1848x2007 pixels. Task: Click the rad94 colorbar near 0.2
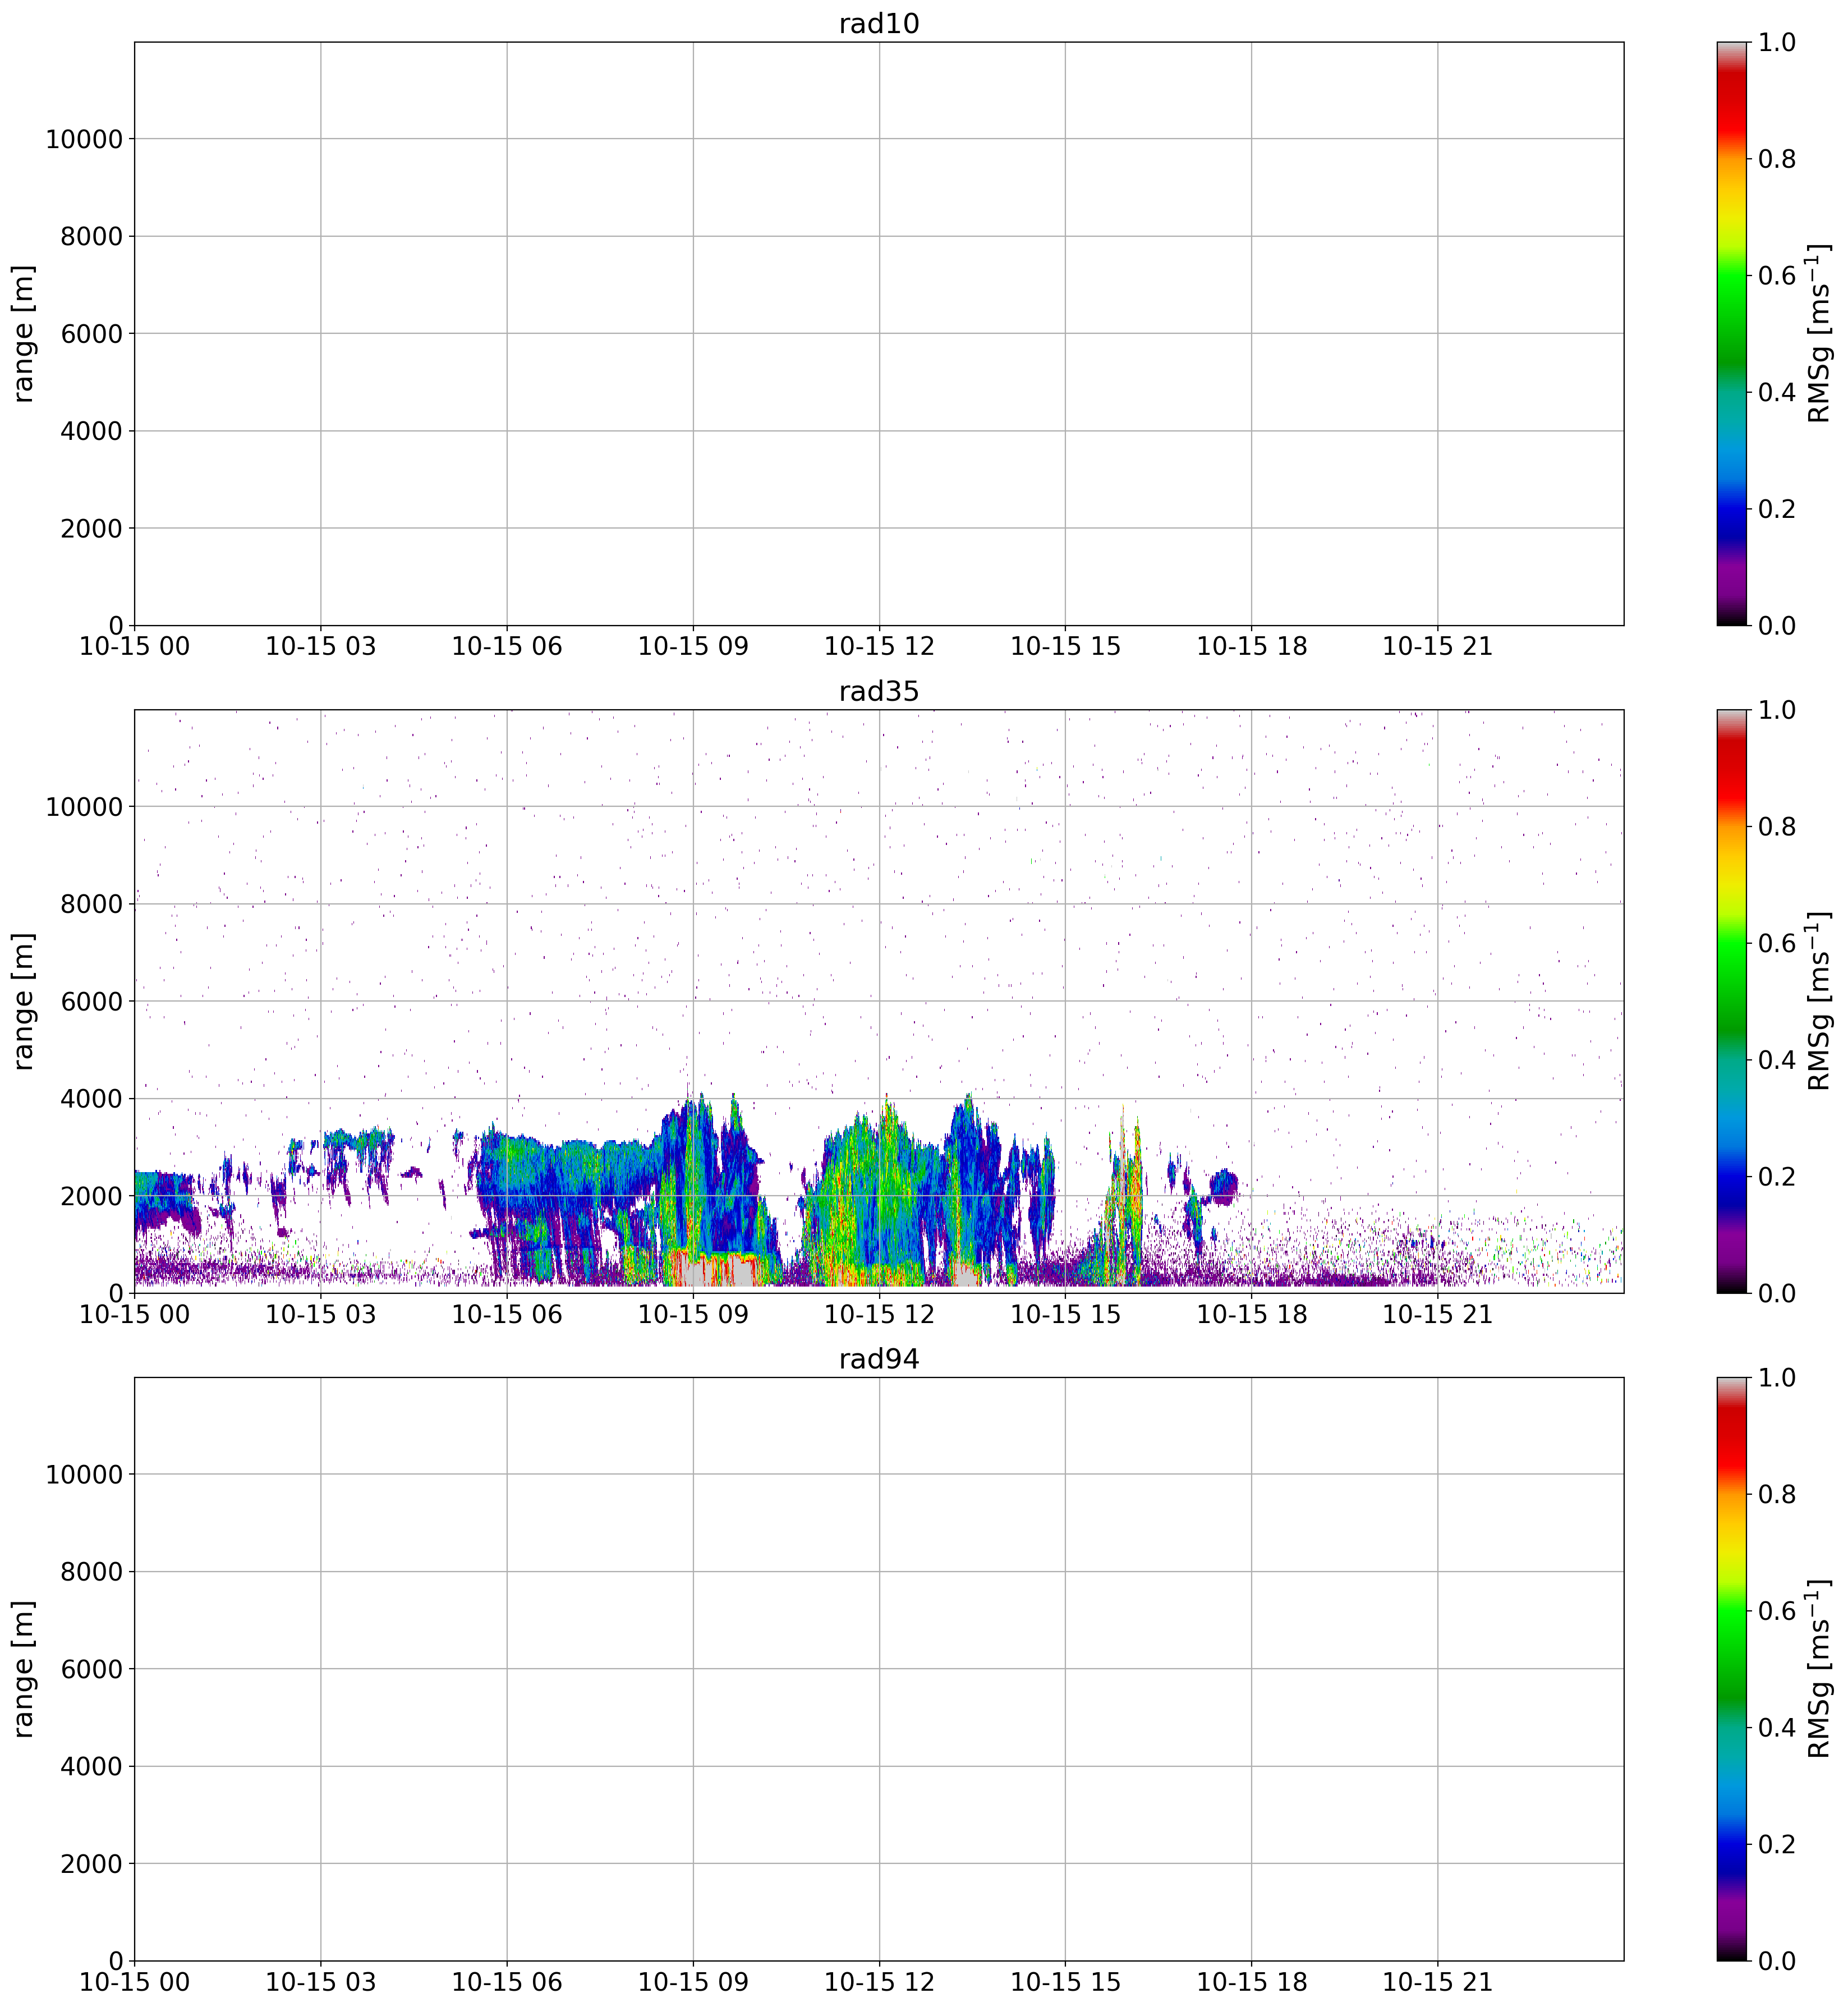tap(1732, 1844)
